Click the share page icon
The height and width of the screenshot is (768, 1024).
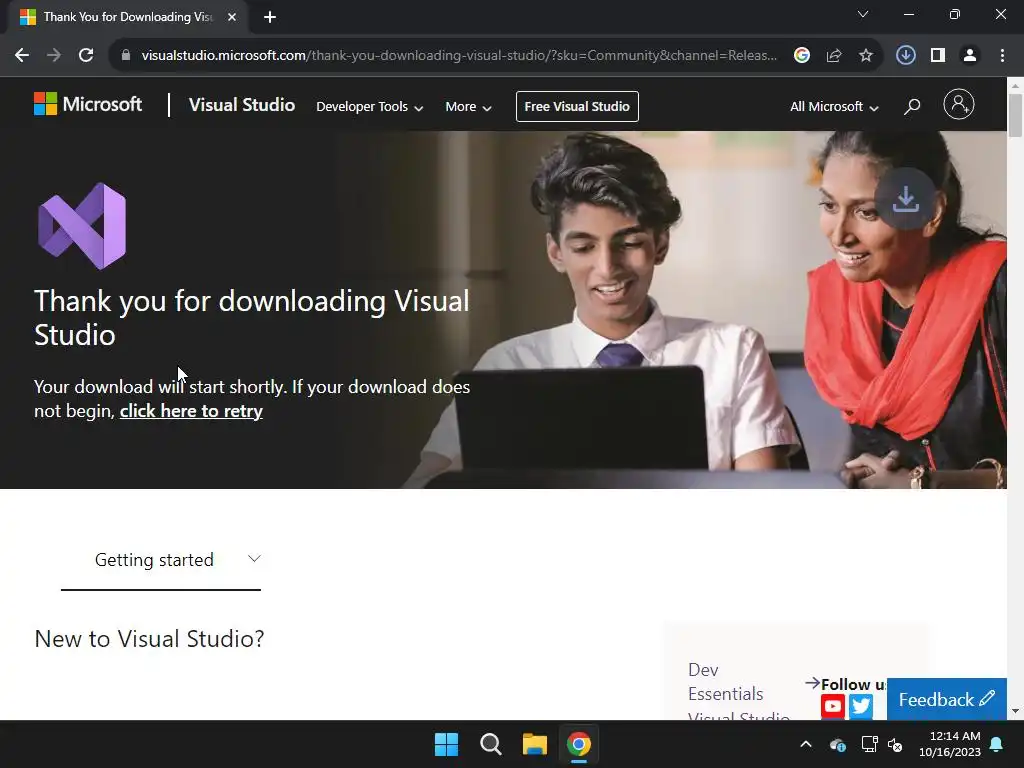coord(834,56)
